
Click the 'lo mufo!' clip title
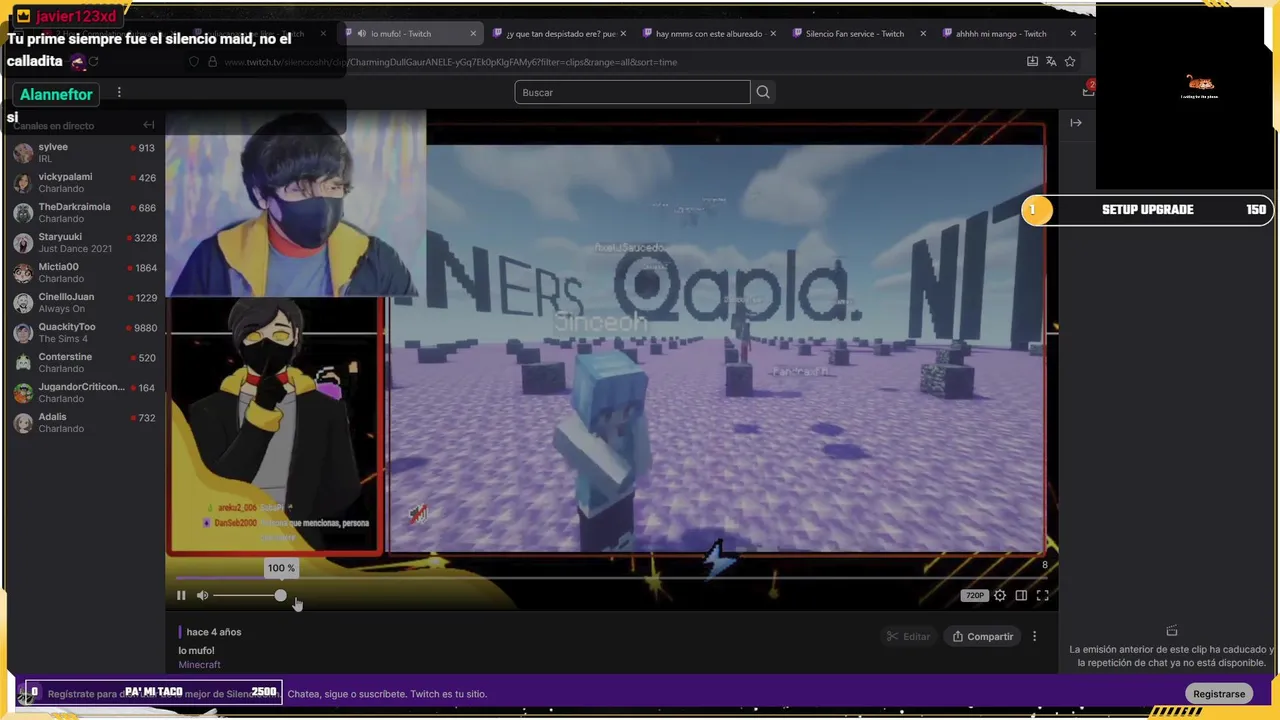[x=196, y=651]
